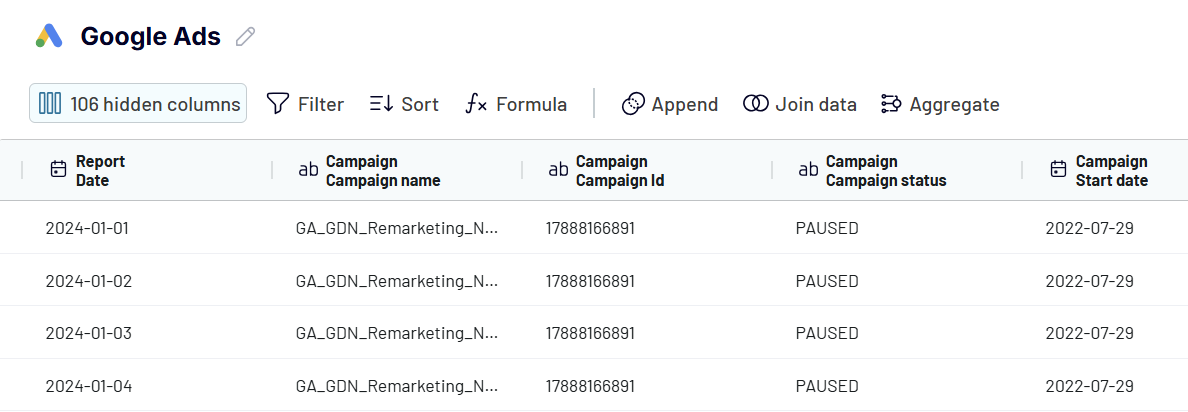Open the Sort menu
The width and height of the screenshot is (1188, 412).
click(404, 104)
